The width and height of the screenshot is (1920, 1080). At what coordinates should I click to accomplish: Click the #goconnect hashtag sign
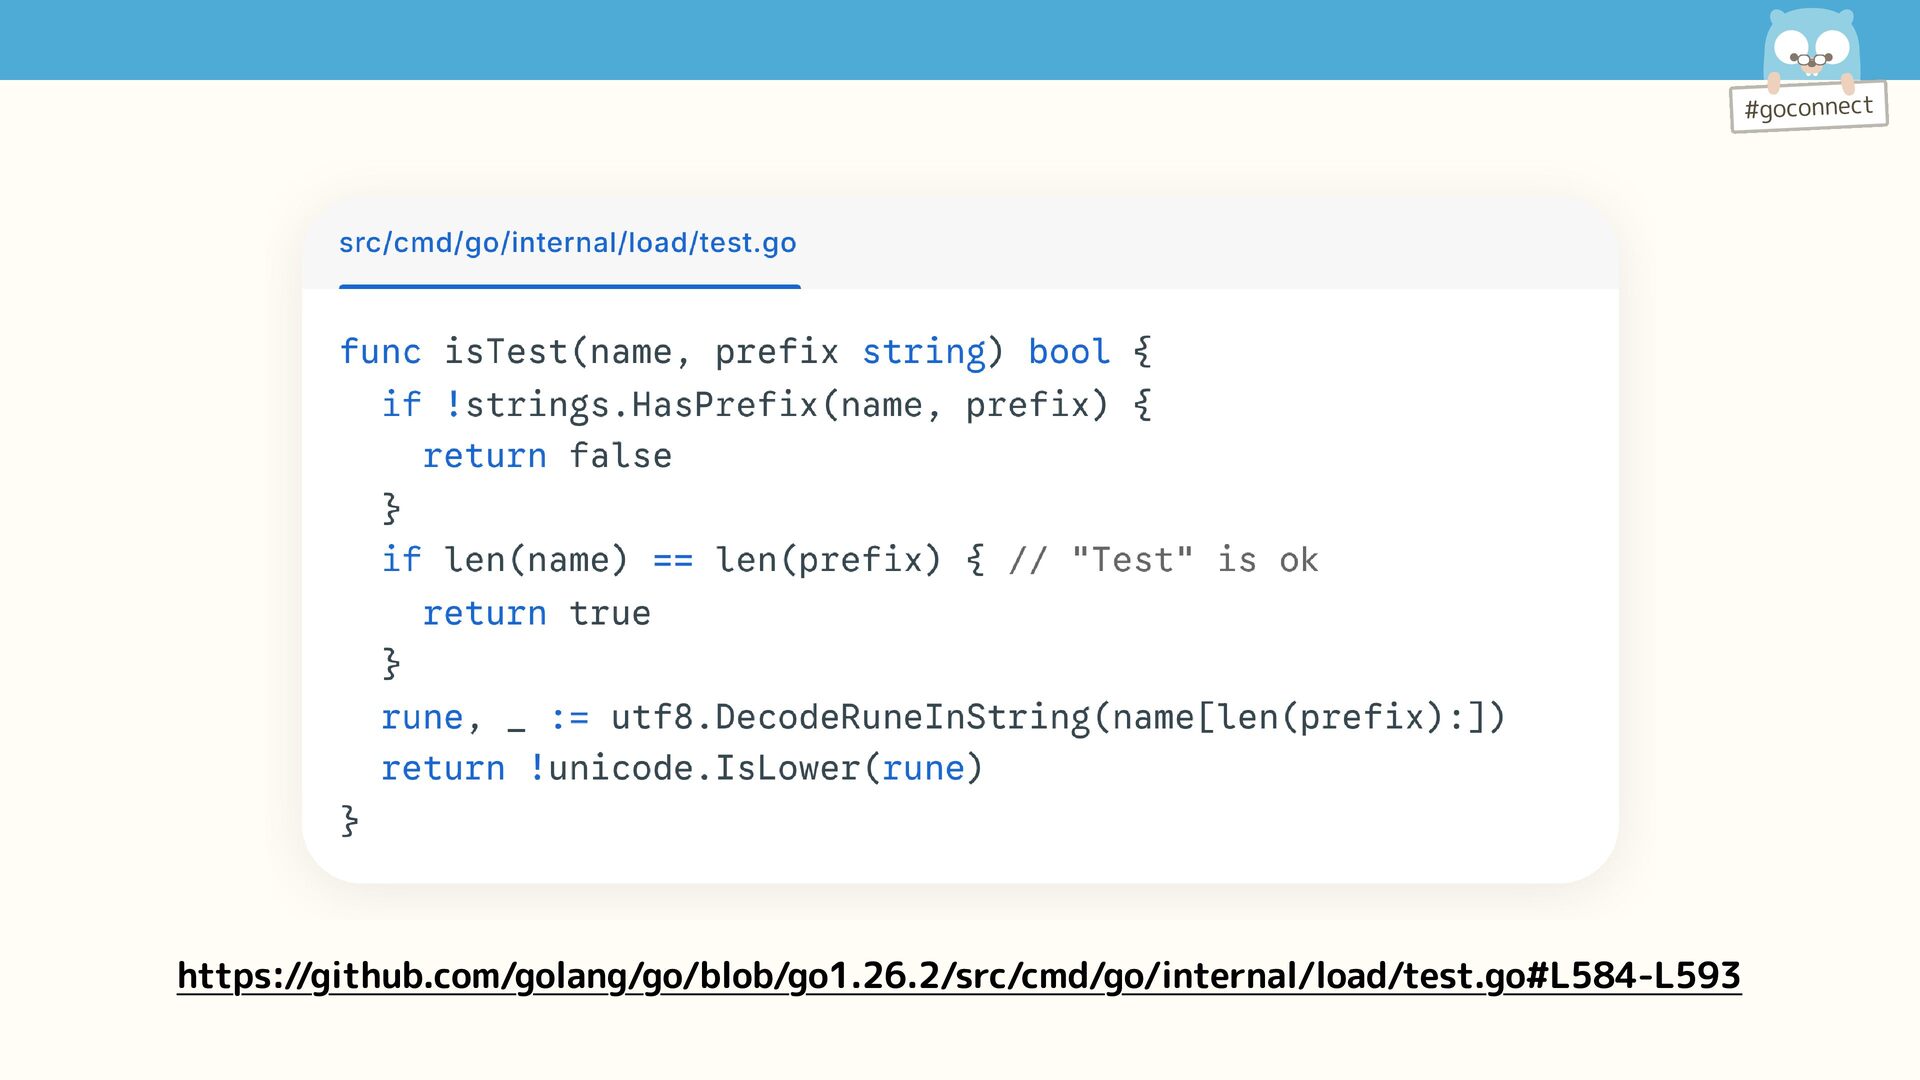[1808, 107]
